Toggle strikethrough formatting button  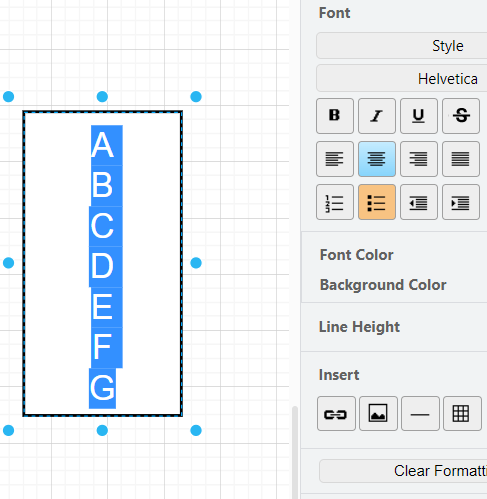pos(461,116)
